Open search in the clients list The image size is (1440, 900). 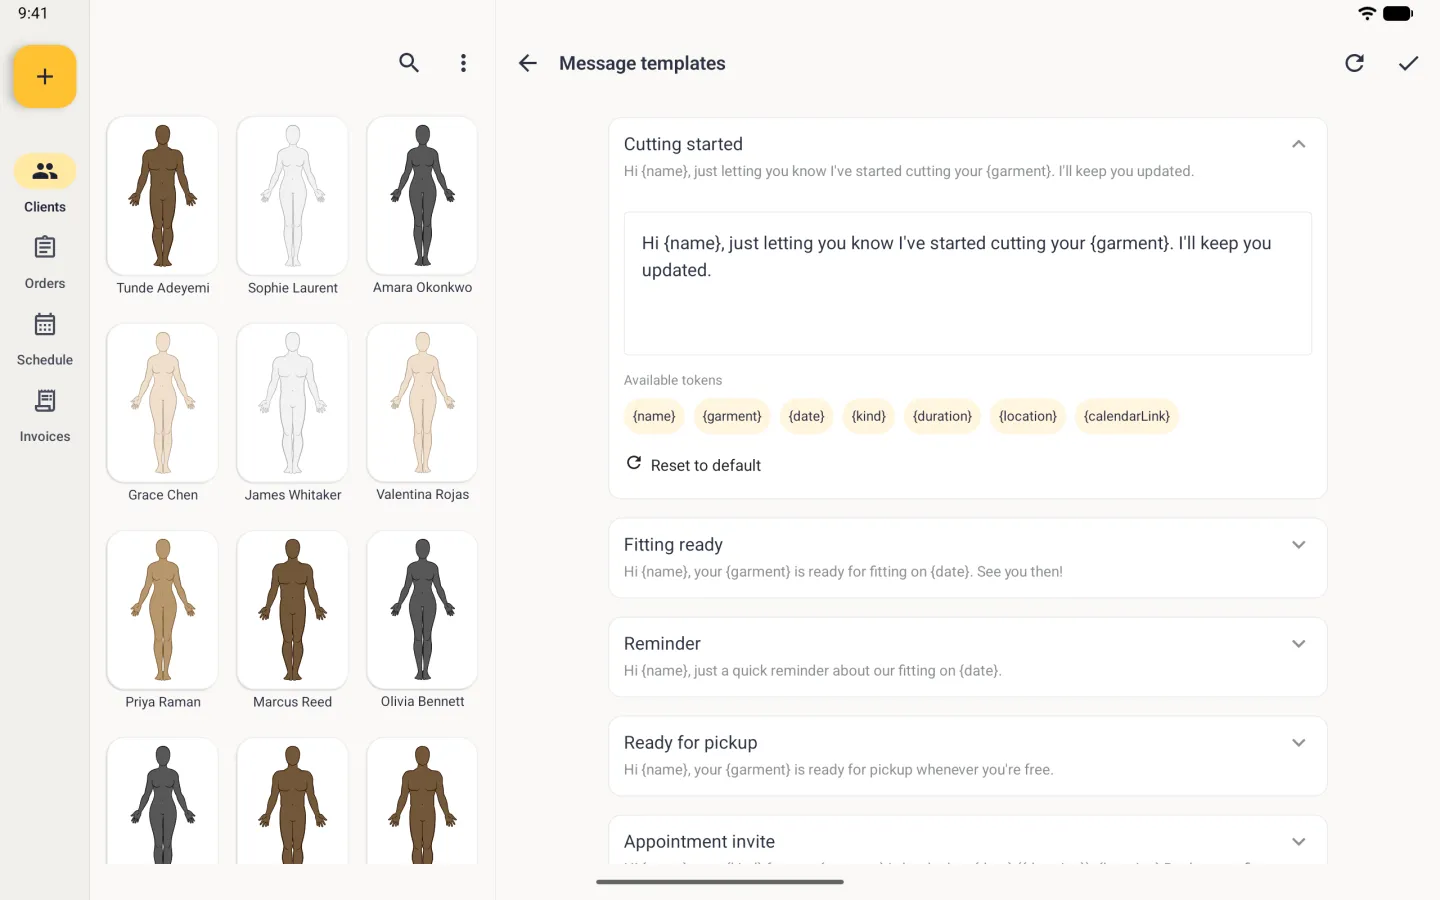[409, 63]
